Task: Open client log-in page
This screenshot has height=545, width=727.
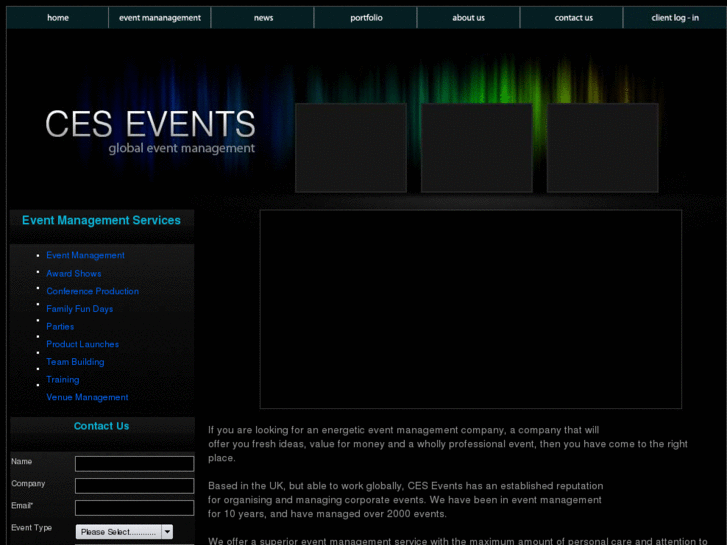Action: coord(675,18)
